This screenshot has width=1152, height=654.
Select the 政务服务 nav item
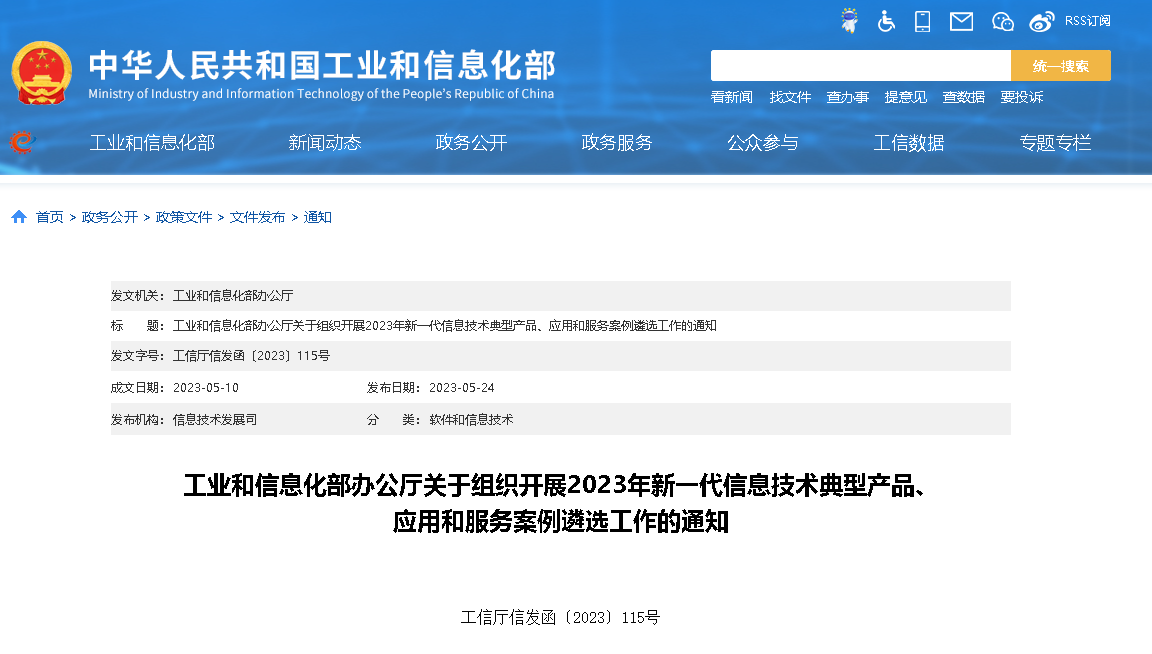click(x=616, y=143)
